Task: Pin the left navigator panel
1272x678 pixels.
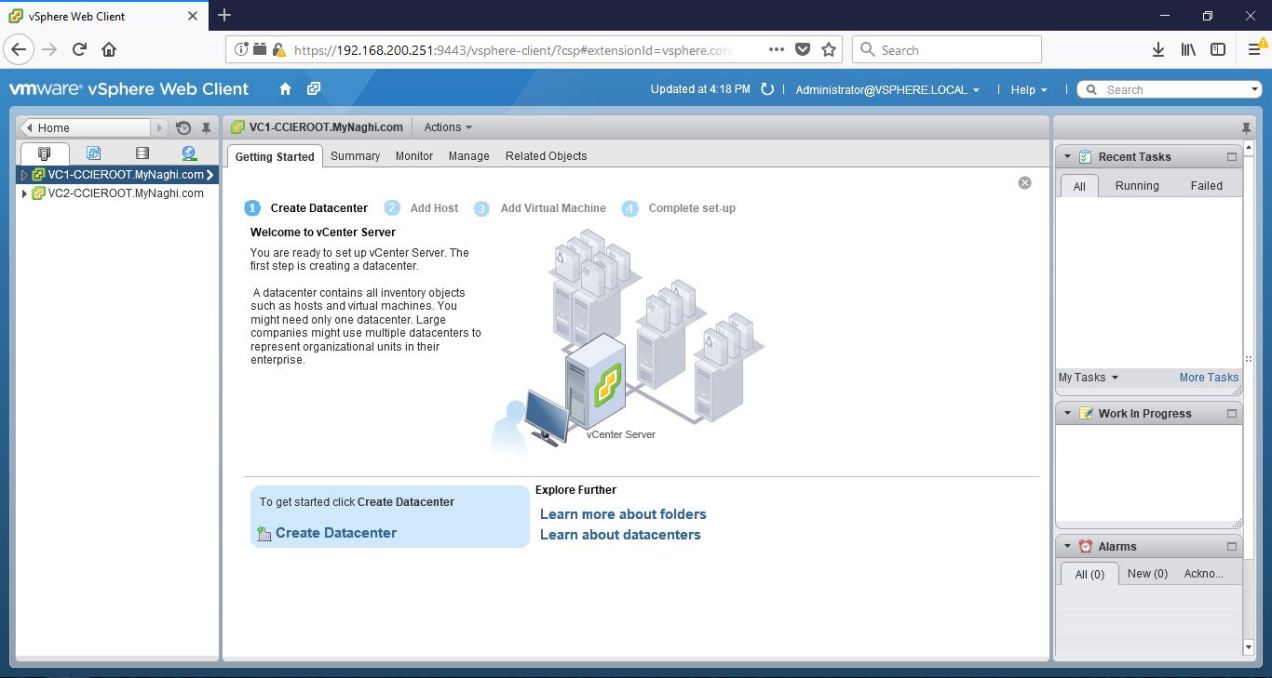Action: click(206, 128)
